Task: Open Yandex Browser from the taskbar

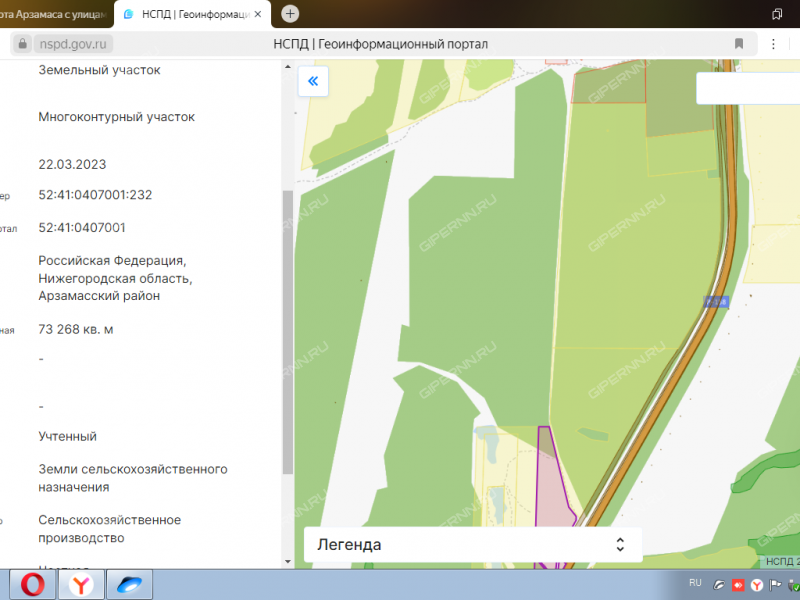Action: (81, 584)
